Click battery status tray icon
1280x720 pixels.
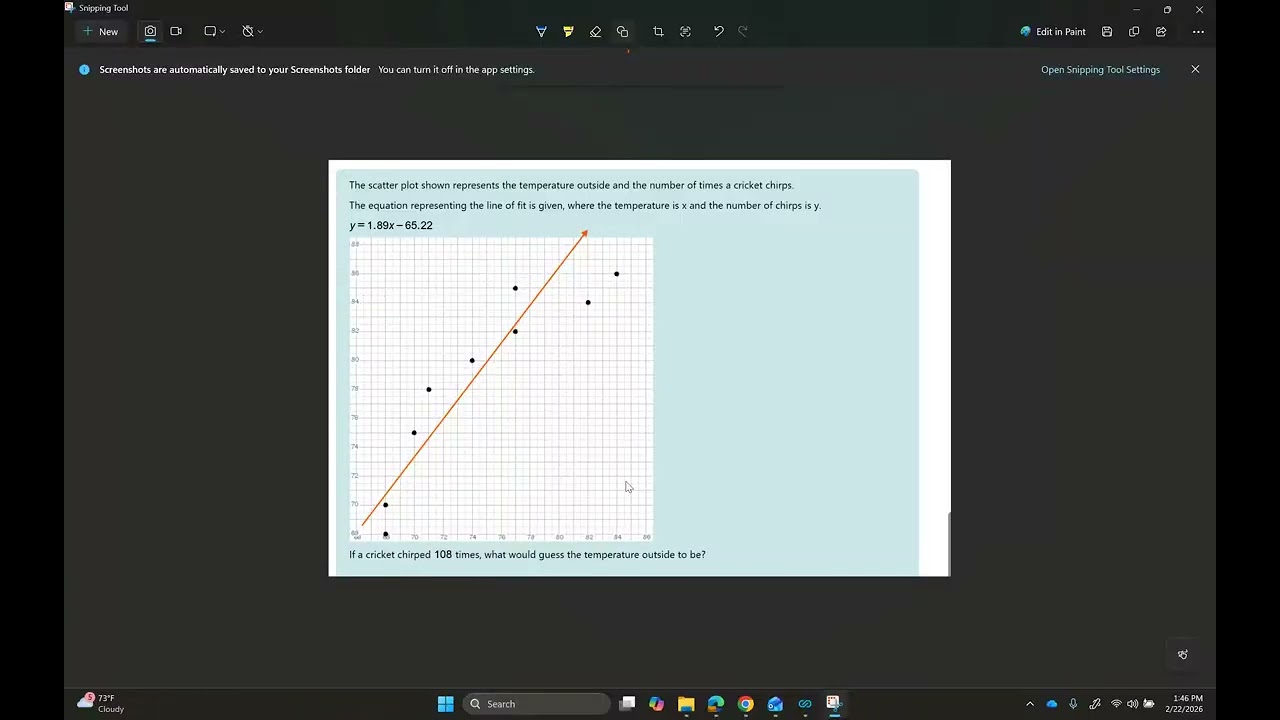(x=1149, y=704)
